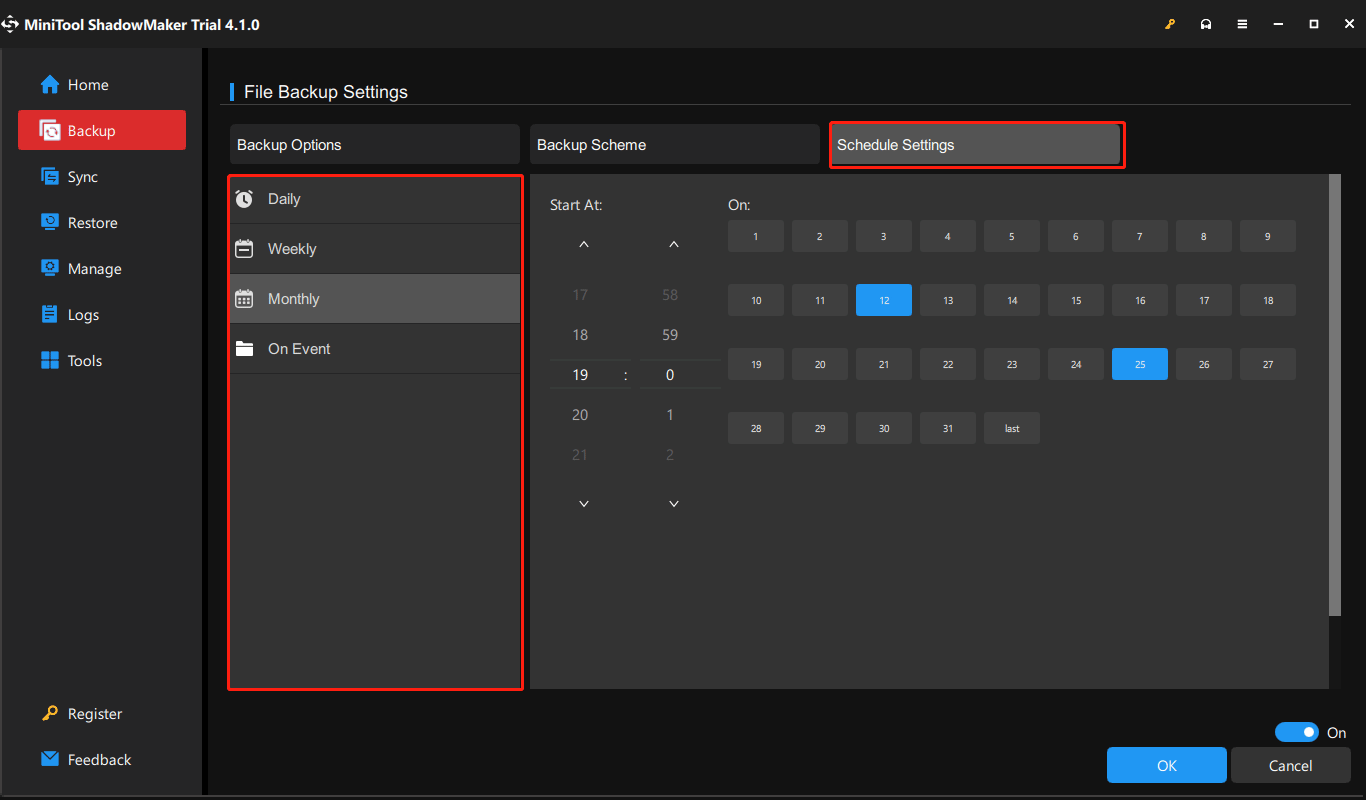This screenshot has height=800, width=1366.
Task: Select day 25 in the monthly grid
Action: tap(1139, 364)
